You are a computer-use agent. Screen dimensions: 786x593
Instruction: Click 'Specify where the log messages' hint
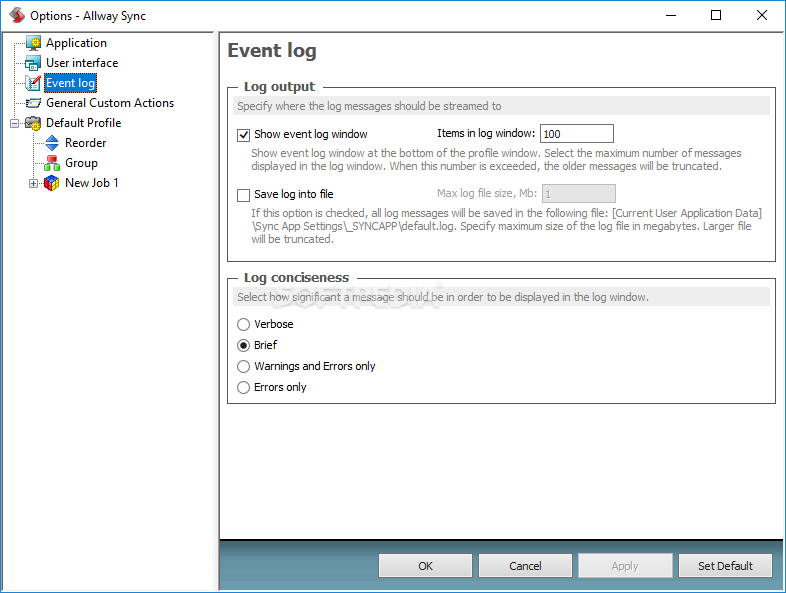tap(369, 106)
